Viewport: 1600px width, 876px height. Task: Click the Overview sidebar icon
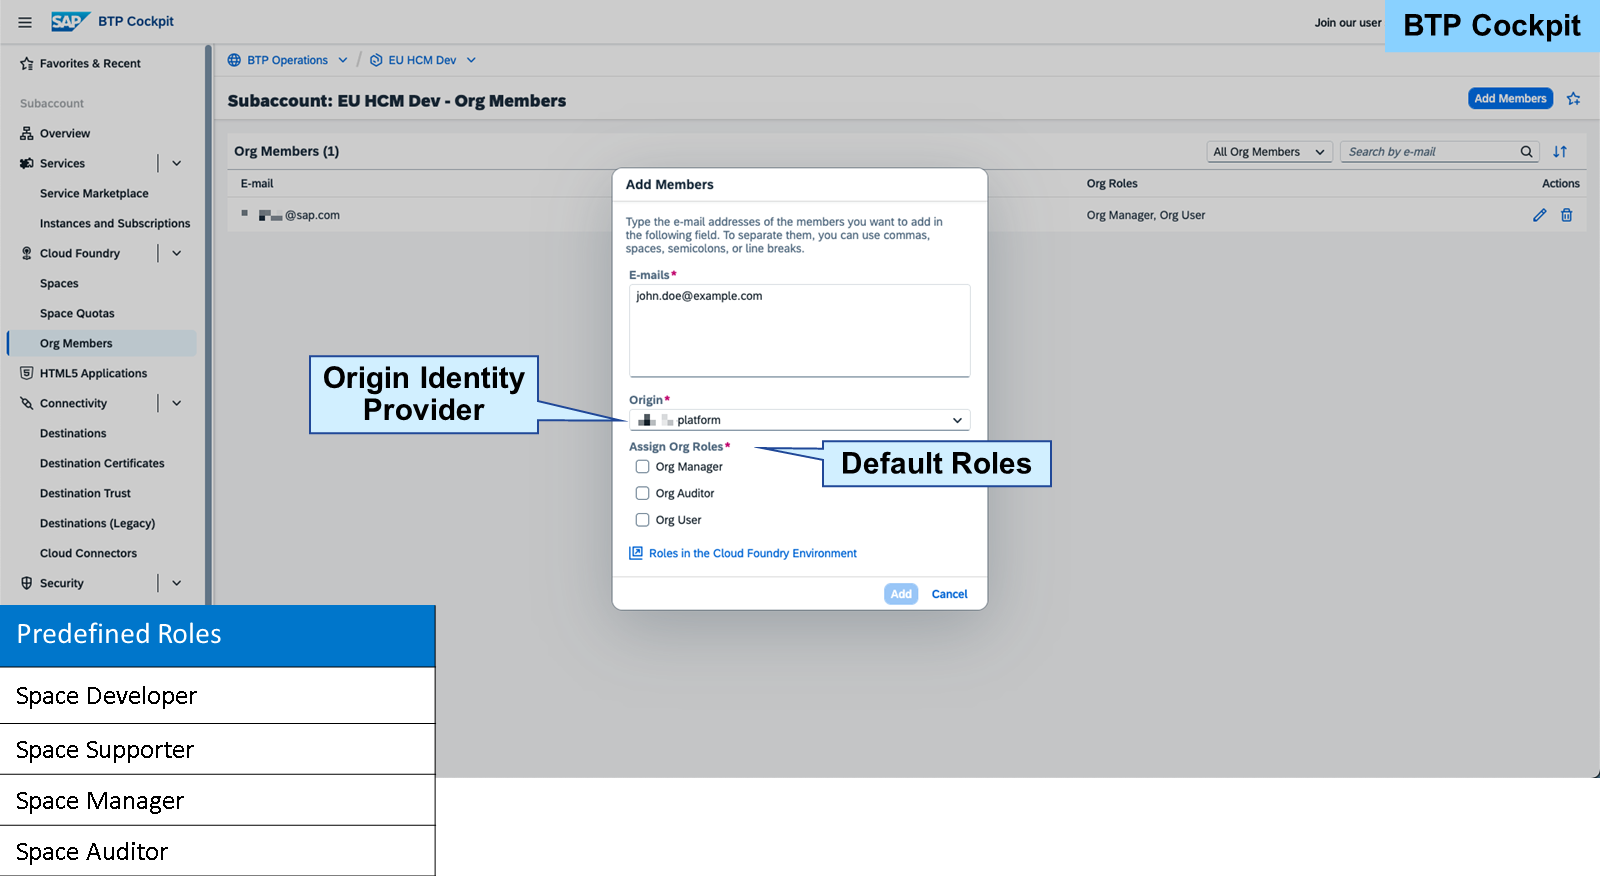tap(27, 133)
